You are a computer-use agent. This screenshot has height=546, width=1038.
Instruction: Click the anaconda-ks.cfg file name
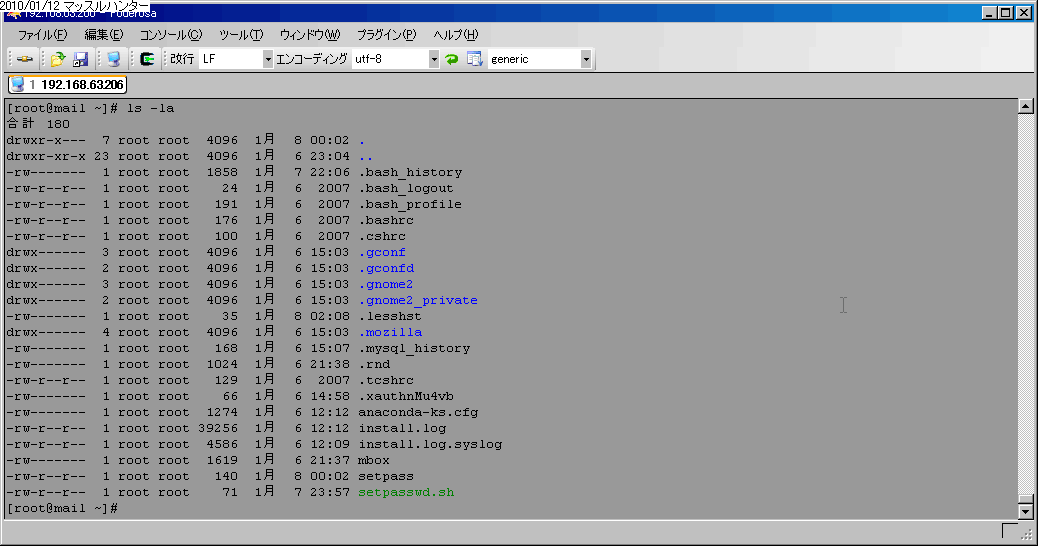[418, 412]
